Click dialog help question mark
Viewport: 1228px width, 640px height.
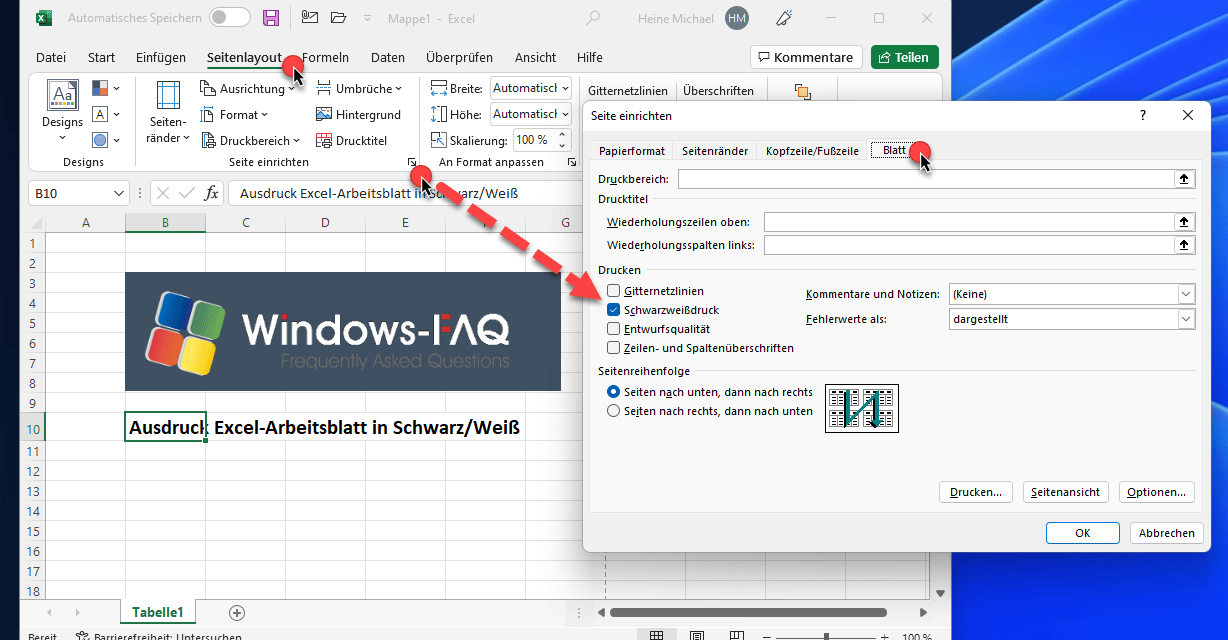coord(1143,116)
